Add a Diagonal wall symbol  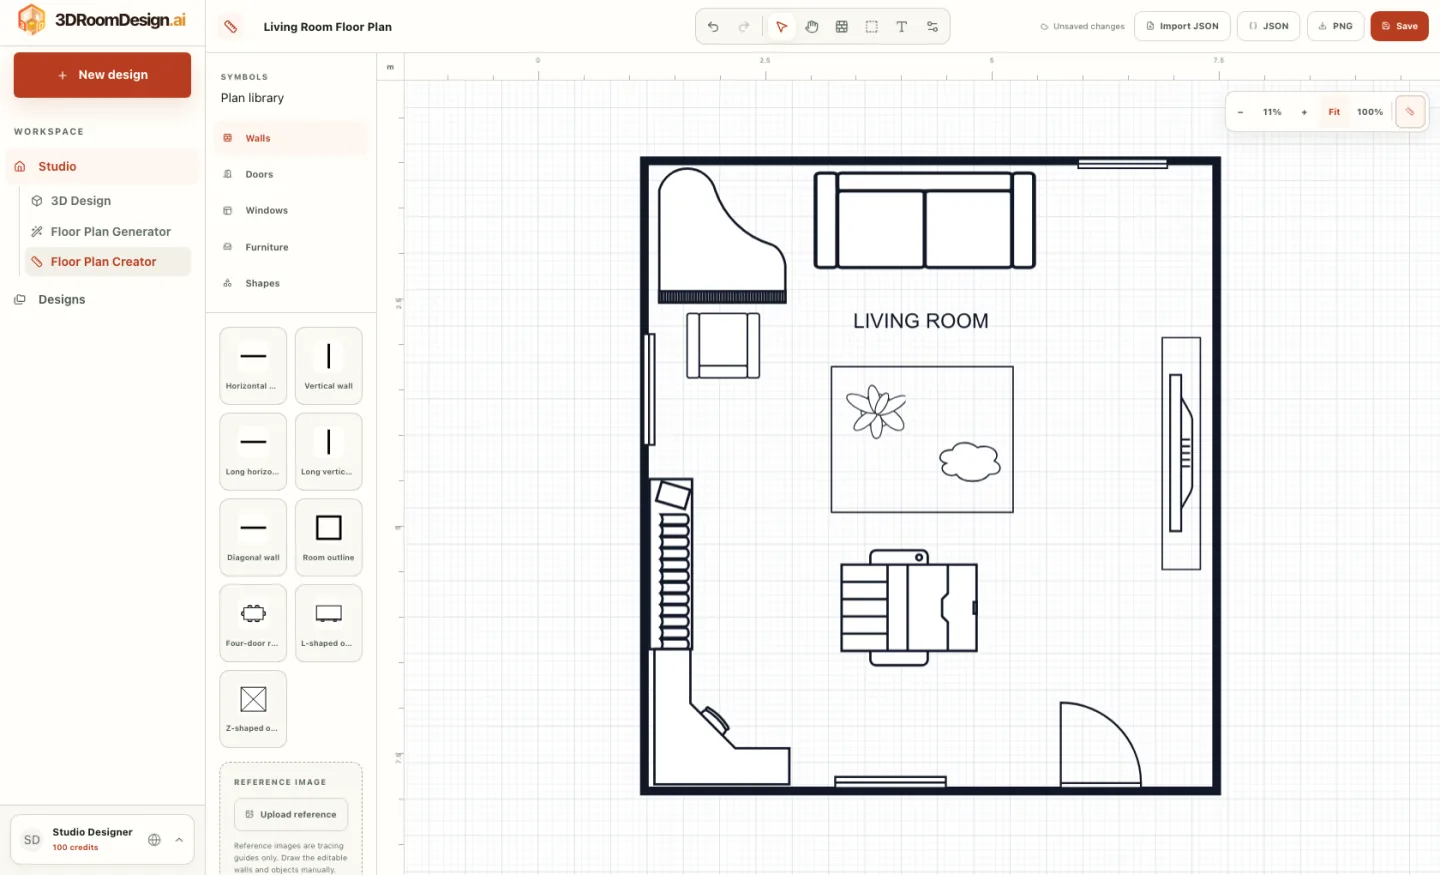click(x=253, y=538)
